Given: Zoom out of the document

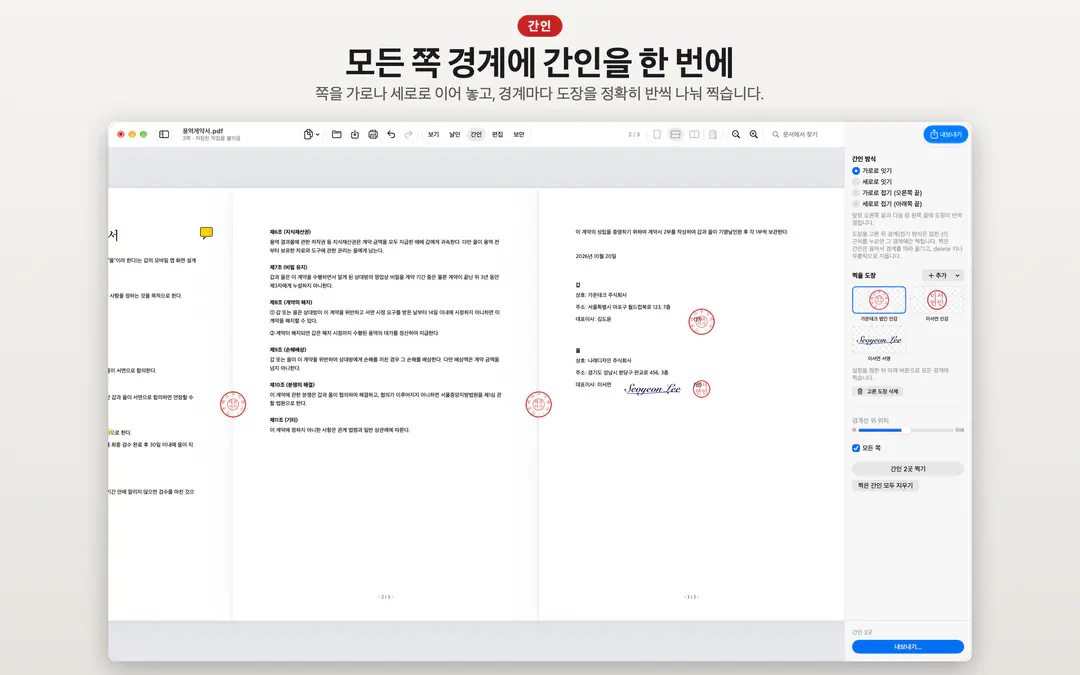Looking at the screenshot, I should click(736, 134).
